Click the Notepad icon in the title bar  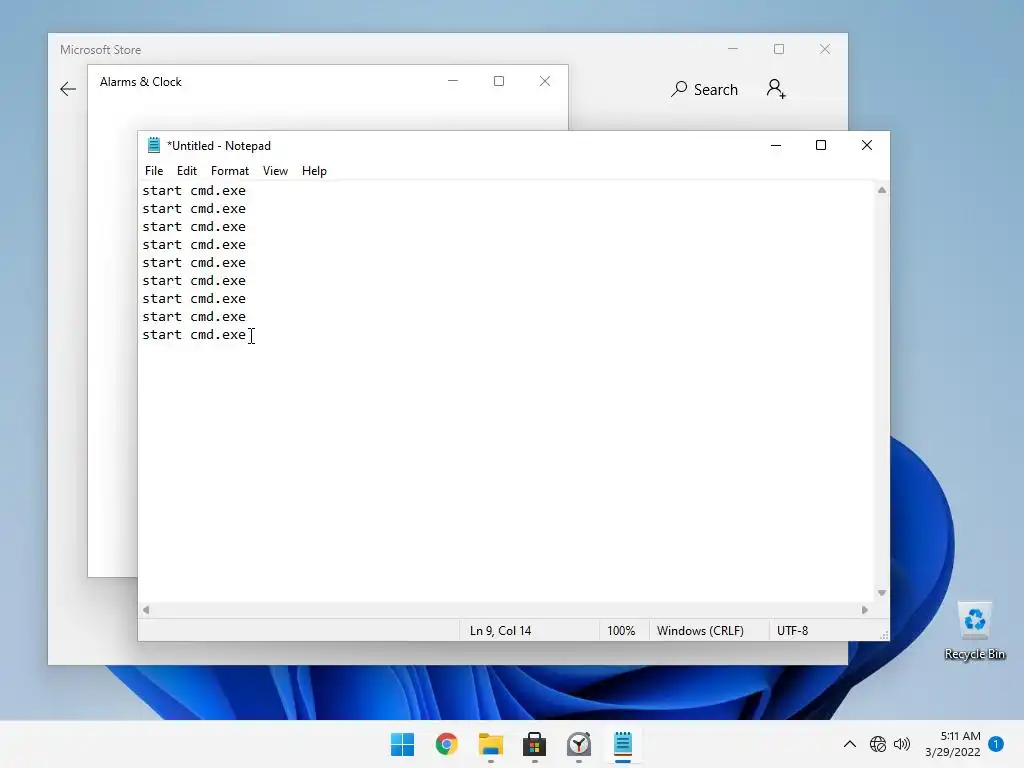click(x=153, y=145)
